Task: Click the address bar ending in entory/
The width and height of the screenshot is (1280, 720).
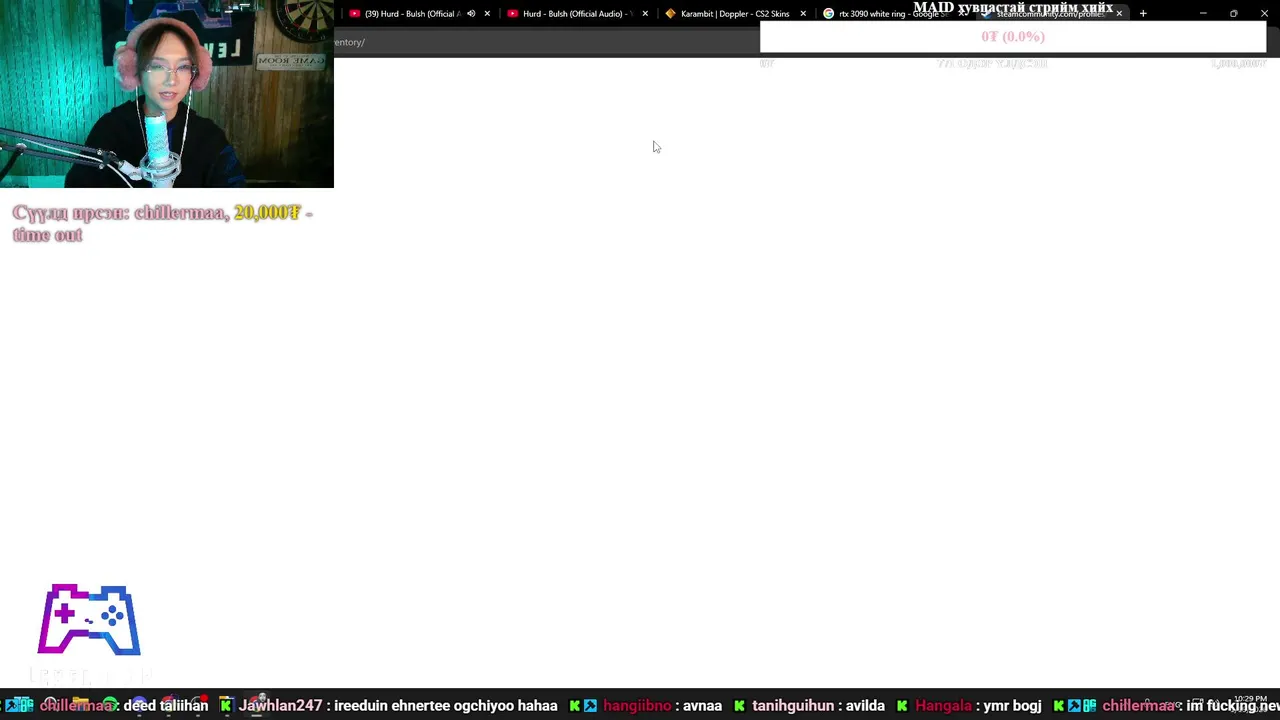Action: pyautogui.click(x=546, y=42)
